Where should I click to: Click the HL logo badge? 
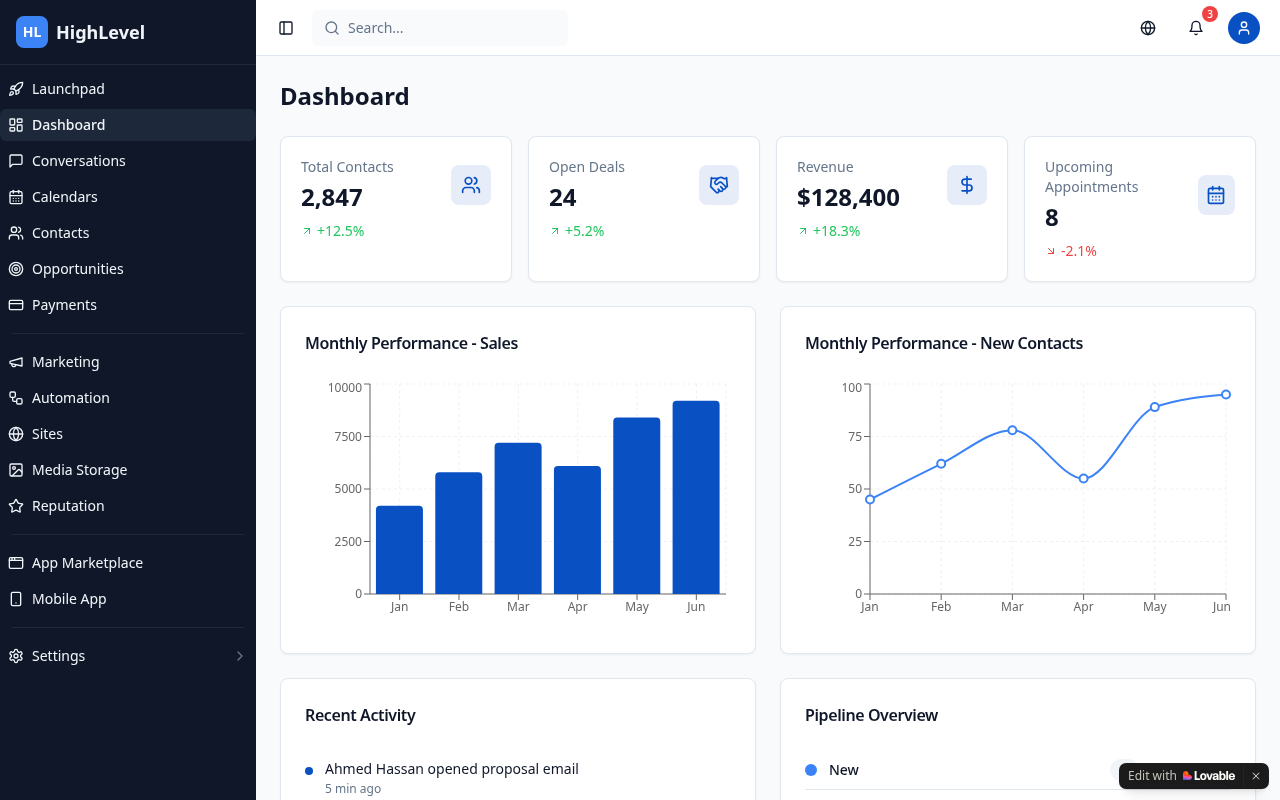tap(32, 32)
